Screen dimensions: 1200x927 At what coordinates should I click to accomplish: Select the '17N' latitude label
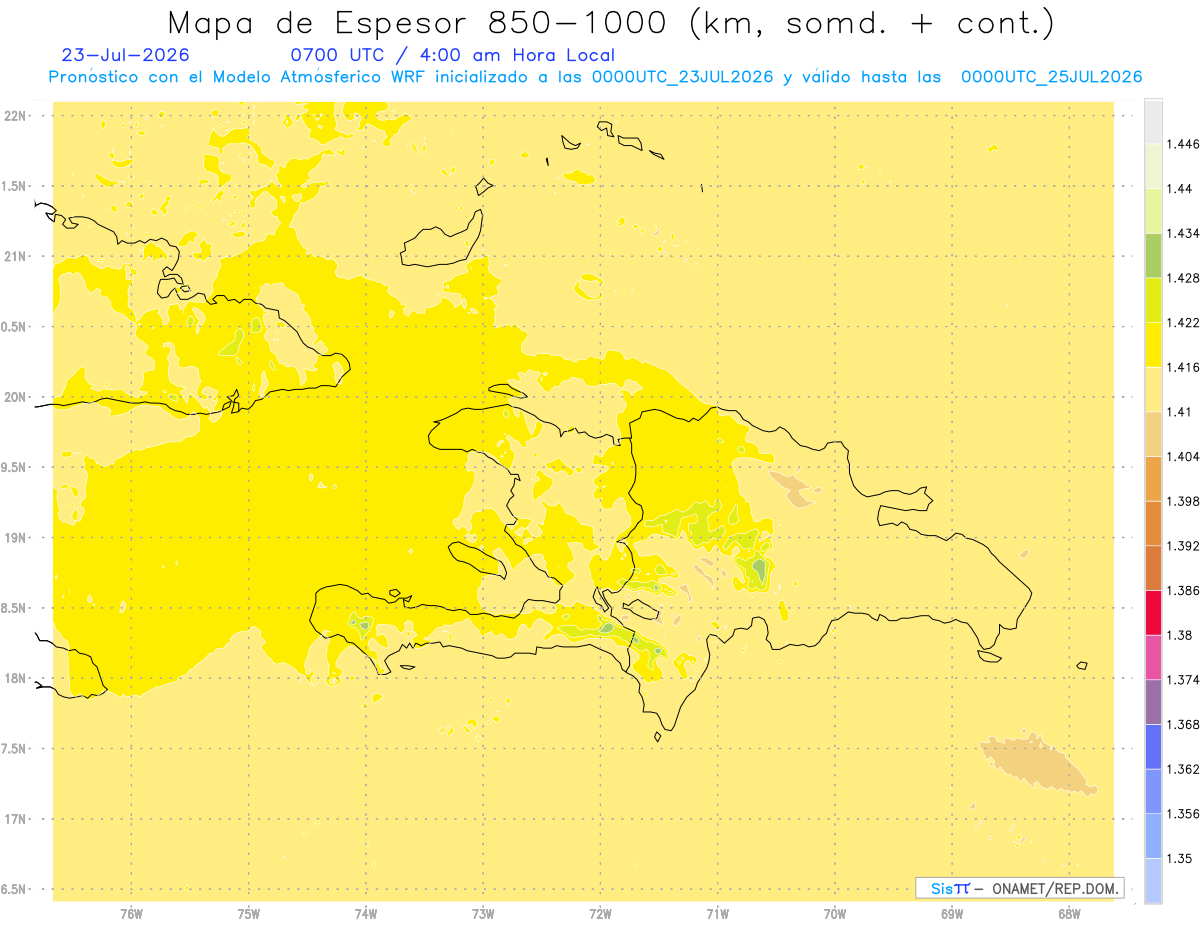pyautogui.click(x=15, y=819)
